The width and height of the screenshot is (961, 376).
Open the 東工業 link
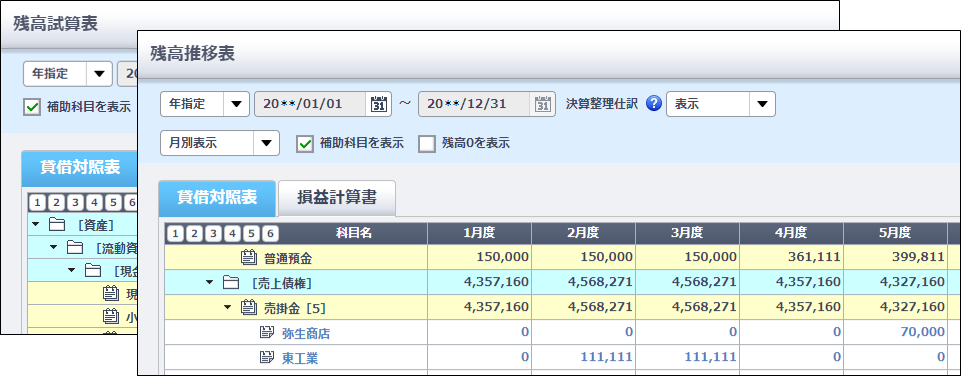click(x=300, y=358)
